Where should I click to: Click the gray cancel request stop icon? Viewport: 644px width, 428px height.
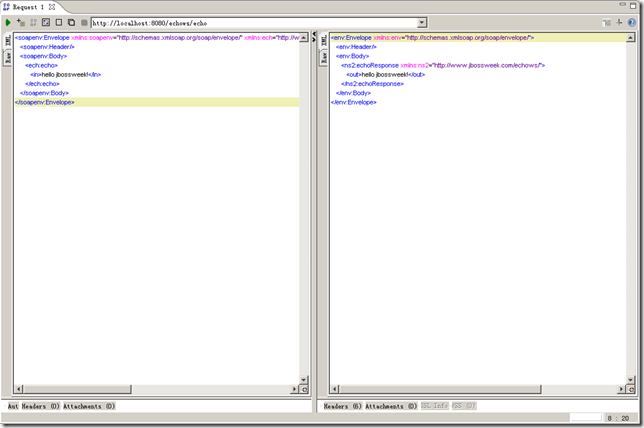pyautogui.click(x=84, y=23)
